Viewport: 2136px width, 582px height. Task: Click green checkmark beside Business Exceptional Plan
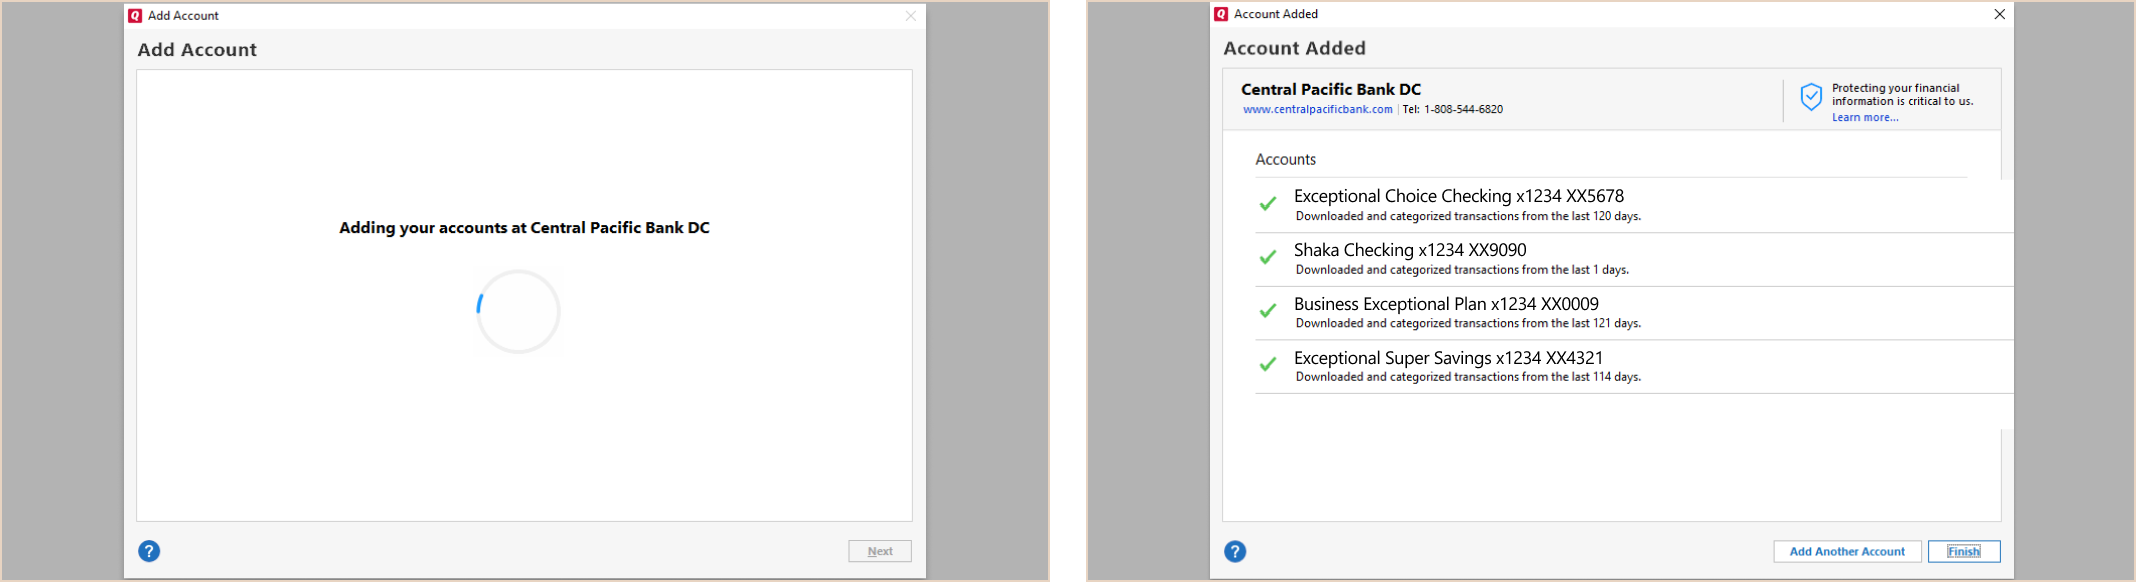pos(1268,311)
